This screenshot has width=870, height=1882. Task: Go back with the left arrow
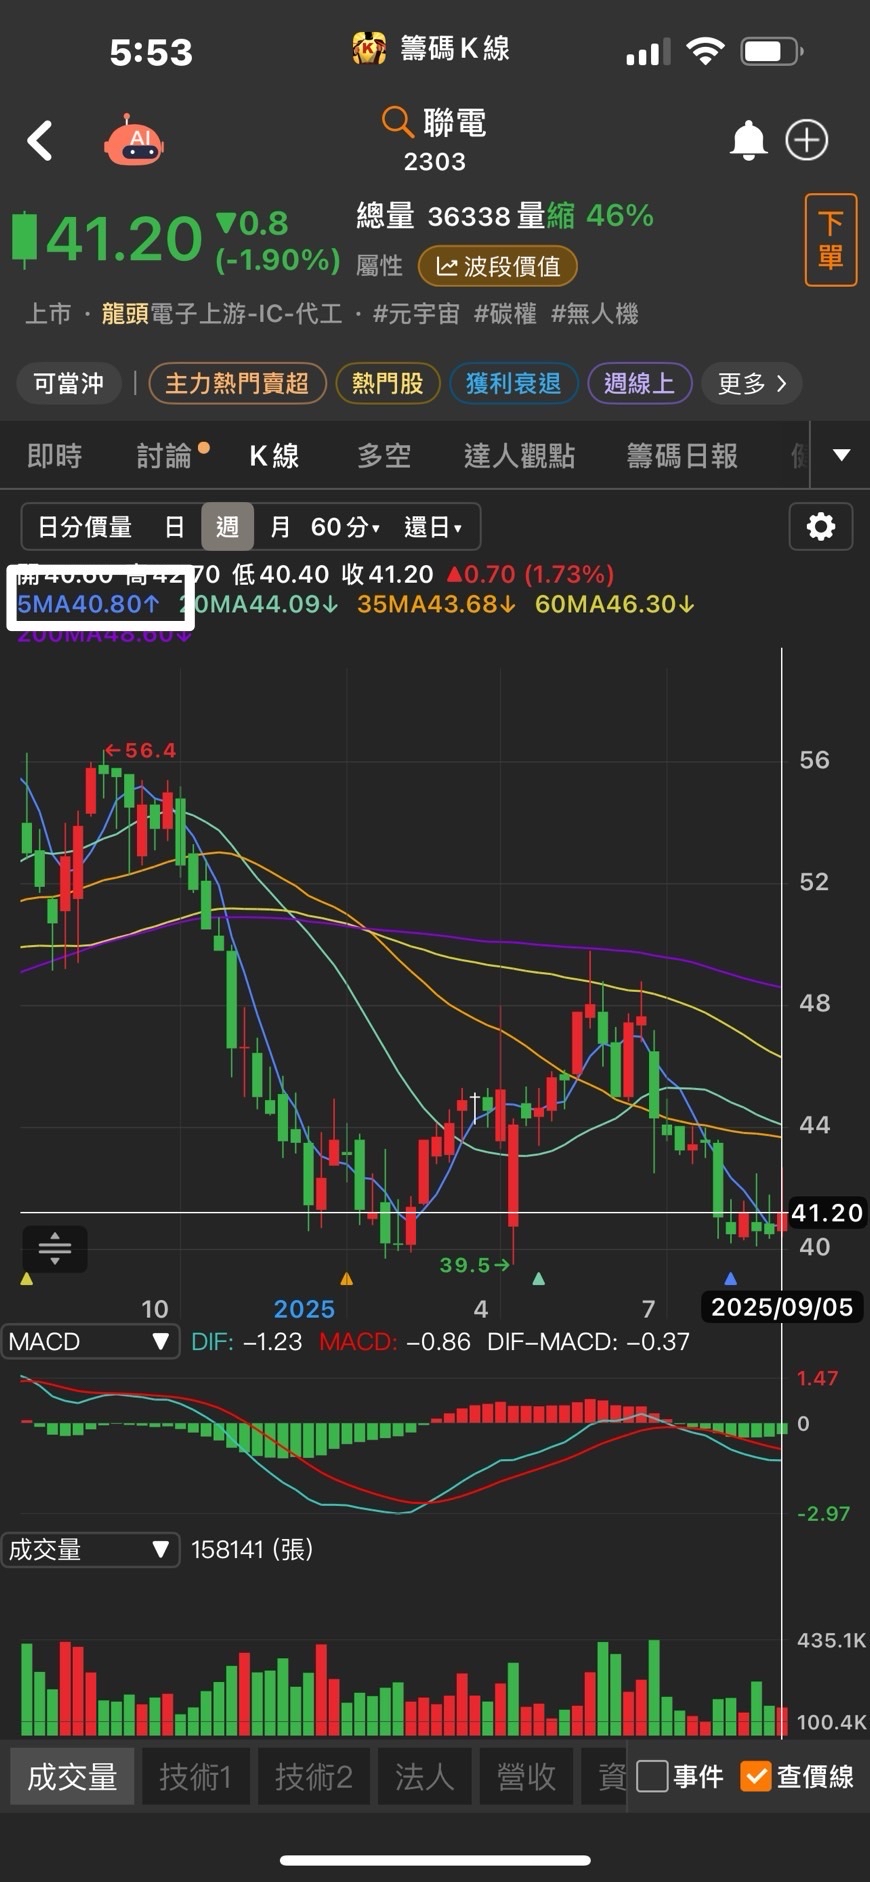point(40,141)
